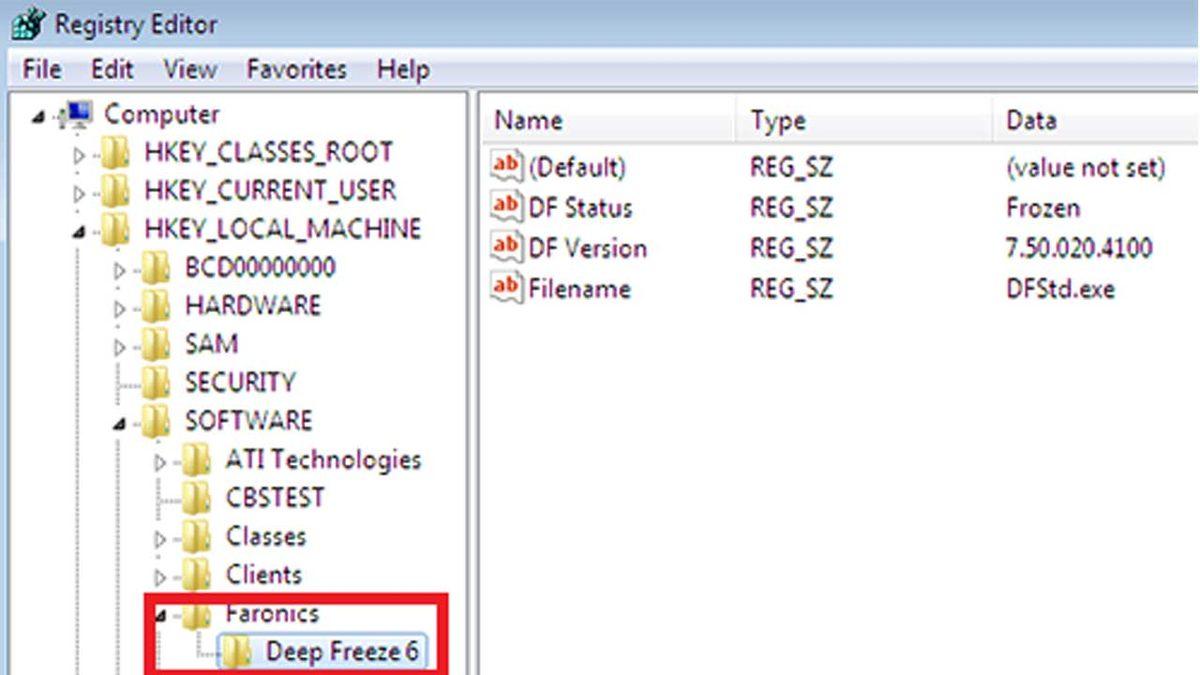Select the HKEY_CURRENT_USER key
The height and width of the screenshot is (675, 1200).
[x=270, y=190]
